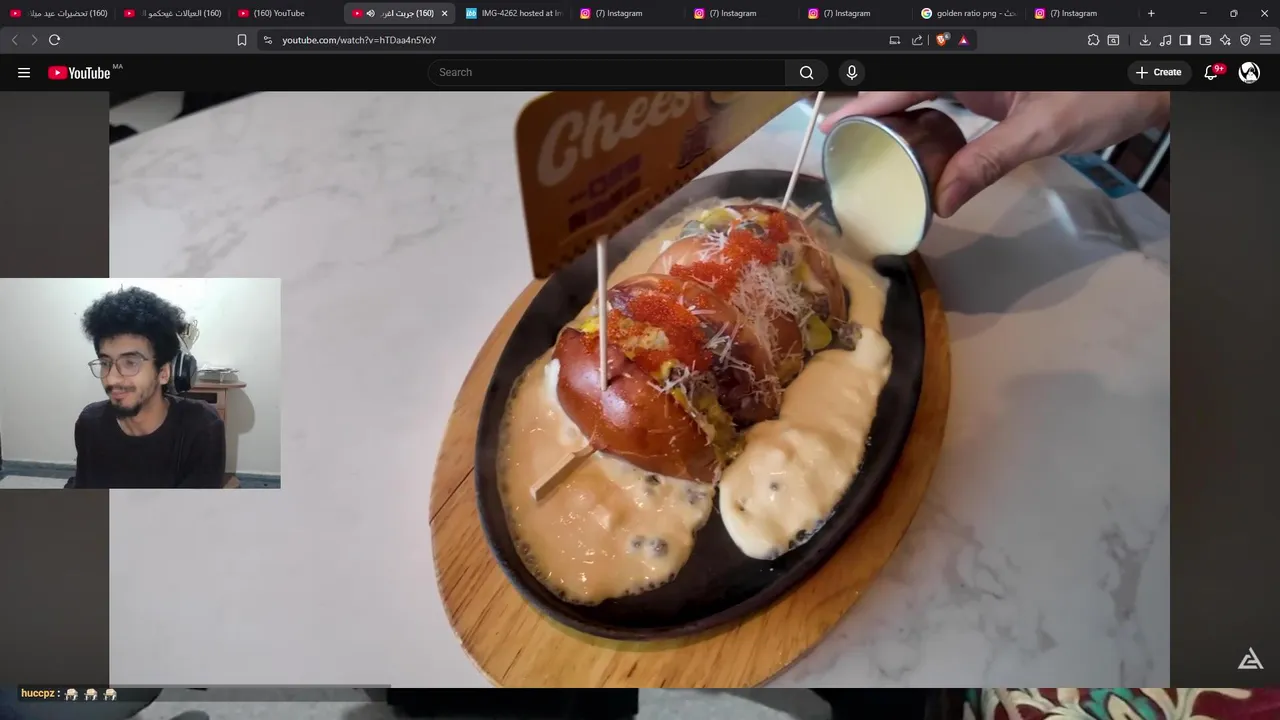Image resolution: width=1280 pixels, height=720 pixels.
Task: Click the address bar URL youtube.com/watch
Action: [359, 40]
